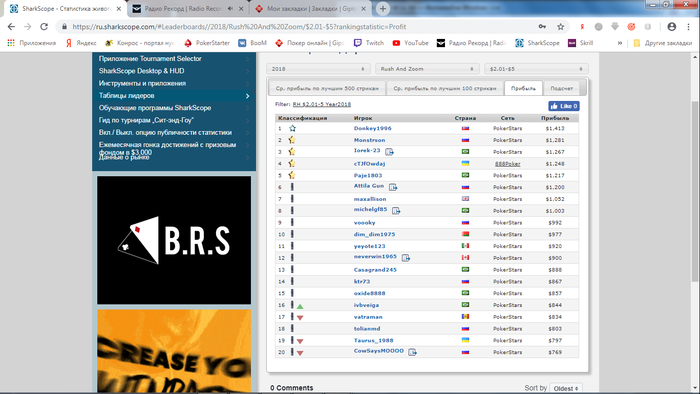Click the star icon beside rank 1

pos(292,128)
